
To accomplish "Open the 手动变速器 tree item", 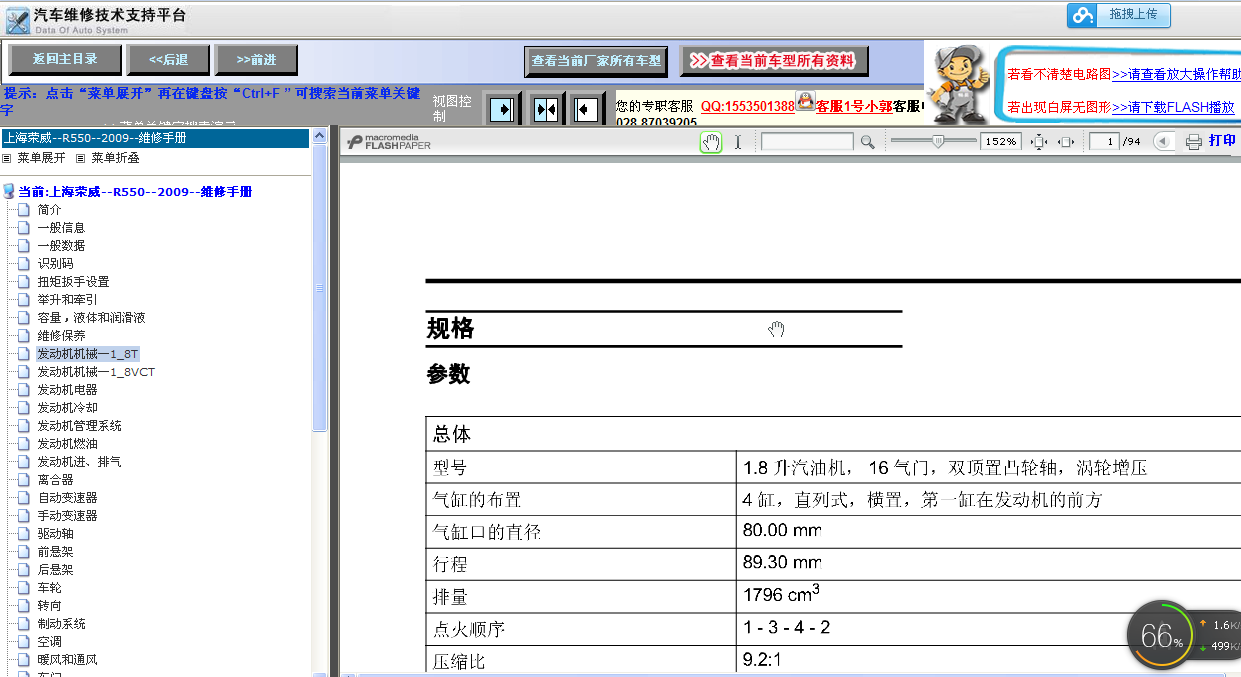I will (x=67, y=516).
